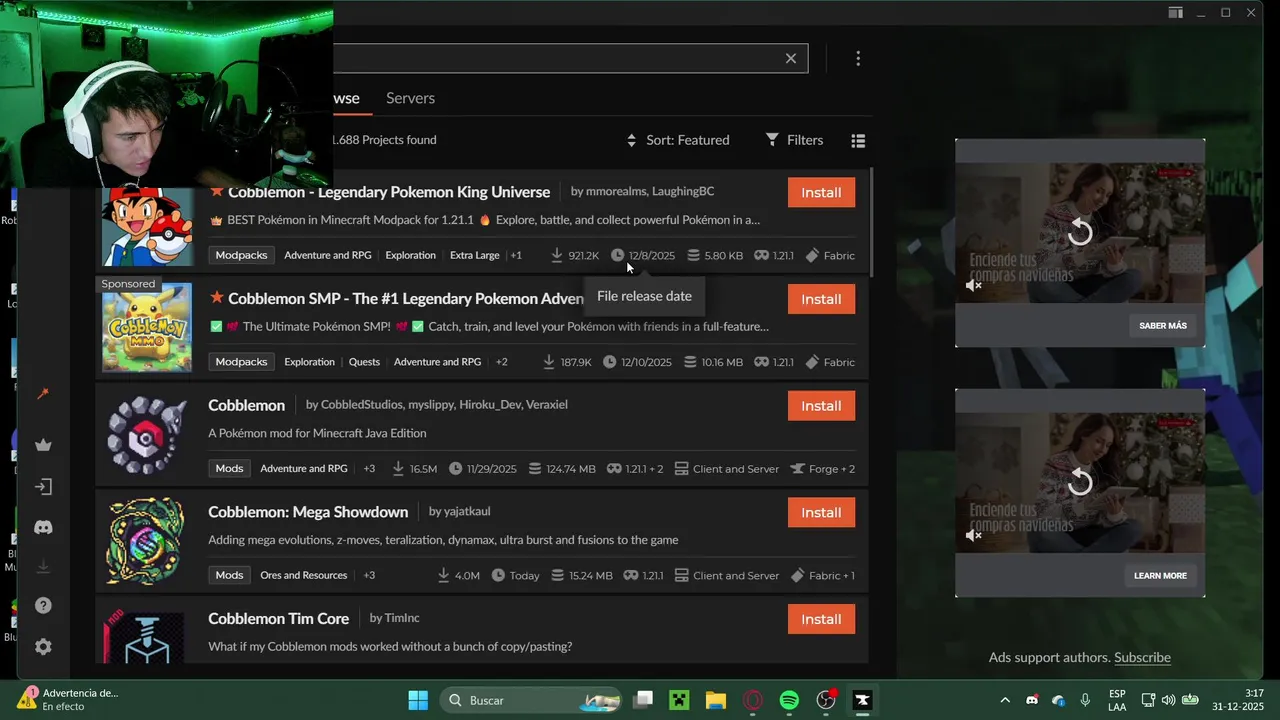This screenshot has height=720, width=1280.
Task: Unmute the ad above LEARN MORE
Action: [x=974, y=536]
